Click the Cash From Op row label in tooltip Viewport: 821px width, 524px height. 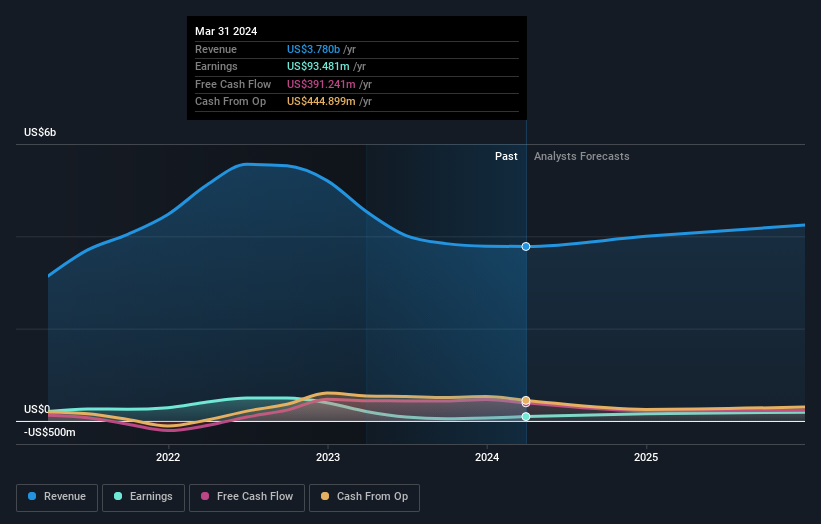tap(230, 102)
